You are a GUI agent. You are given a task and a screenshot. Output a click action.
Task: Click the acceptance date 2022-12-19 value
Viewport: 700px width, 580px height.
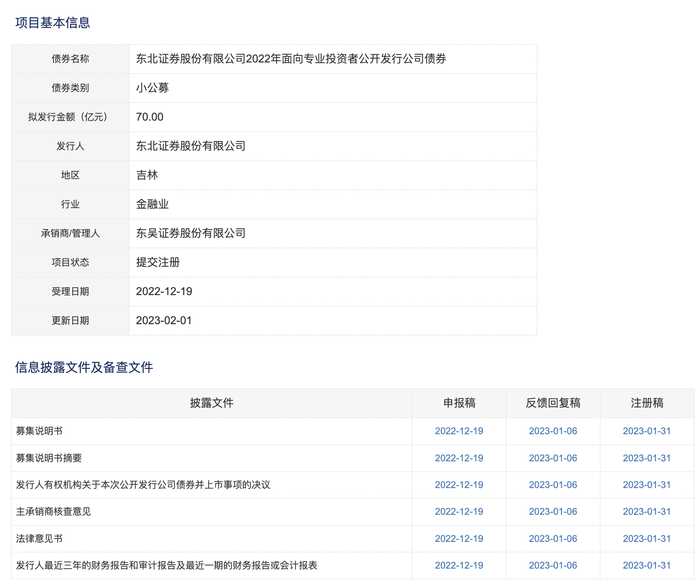[164, 291]
